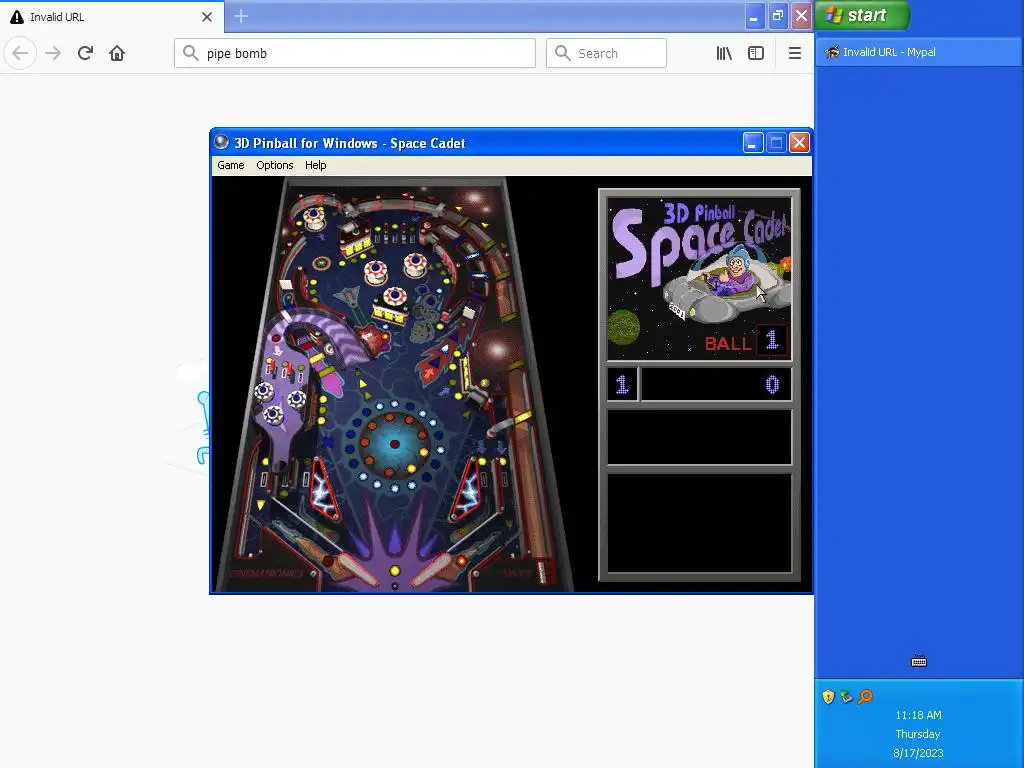Minimize the Mypal browser window
Screen dimensions: 1024x768
[754, 16]
